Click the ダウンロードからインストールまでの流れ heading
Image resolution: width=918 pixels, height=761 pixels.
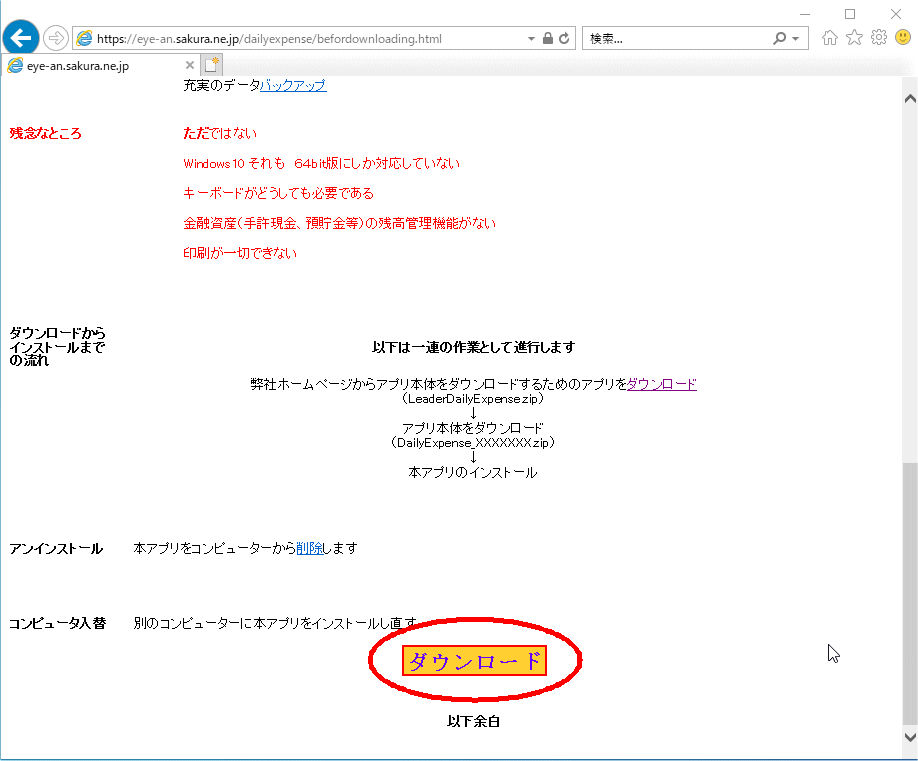coord(57,347)
